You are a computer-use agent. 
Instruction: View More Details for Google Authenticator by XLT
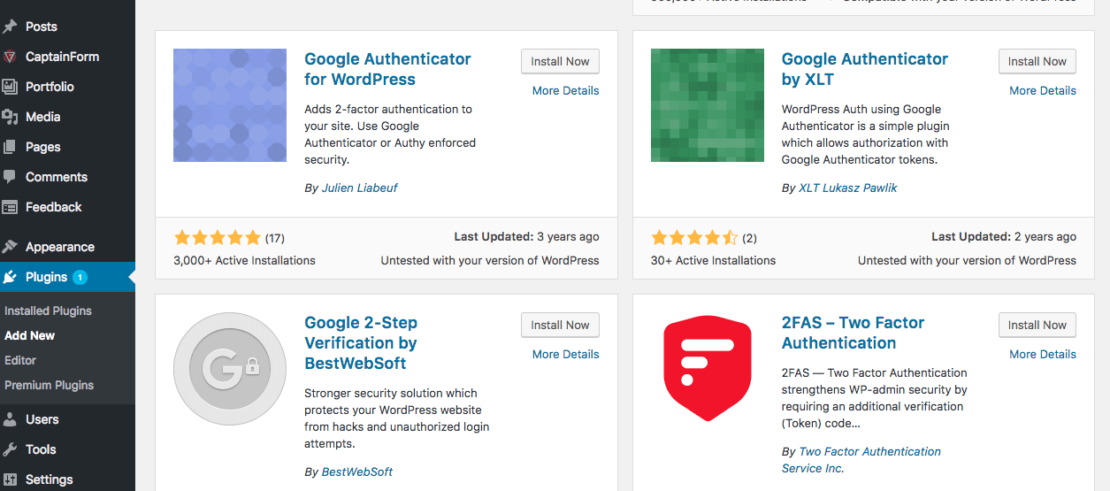click(x=1042, y=91)
